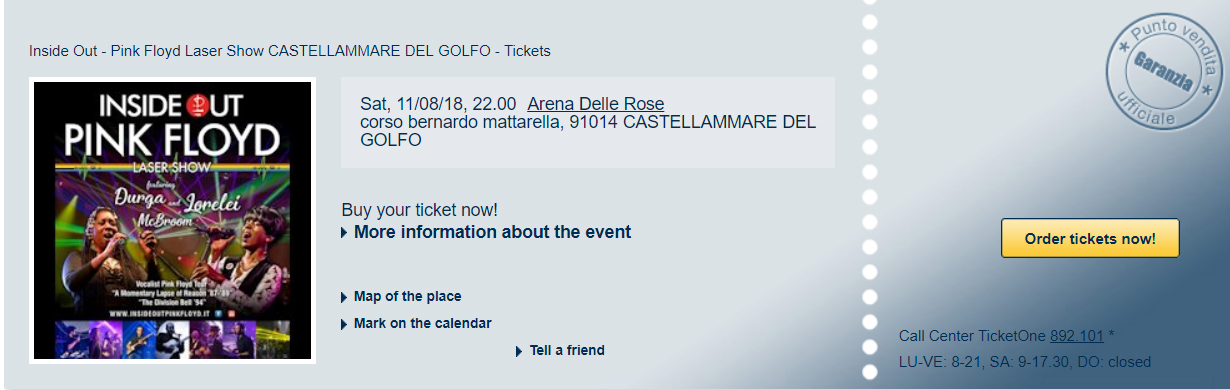Order tickets now
This screenshot has width=1230, height=390.
(x=1090, y=238)
